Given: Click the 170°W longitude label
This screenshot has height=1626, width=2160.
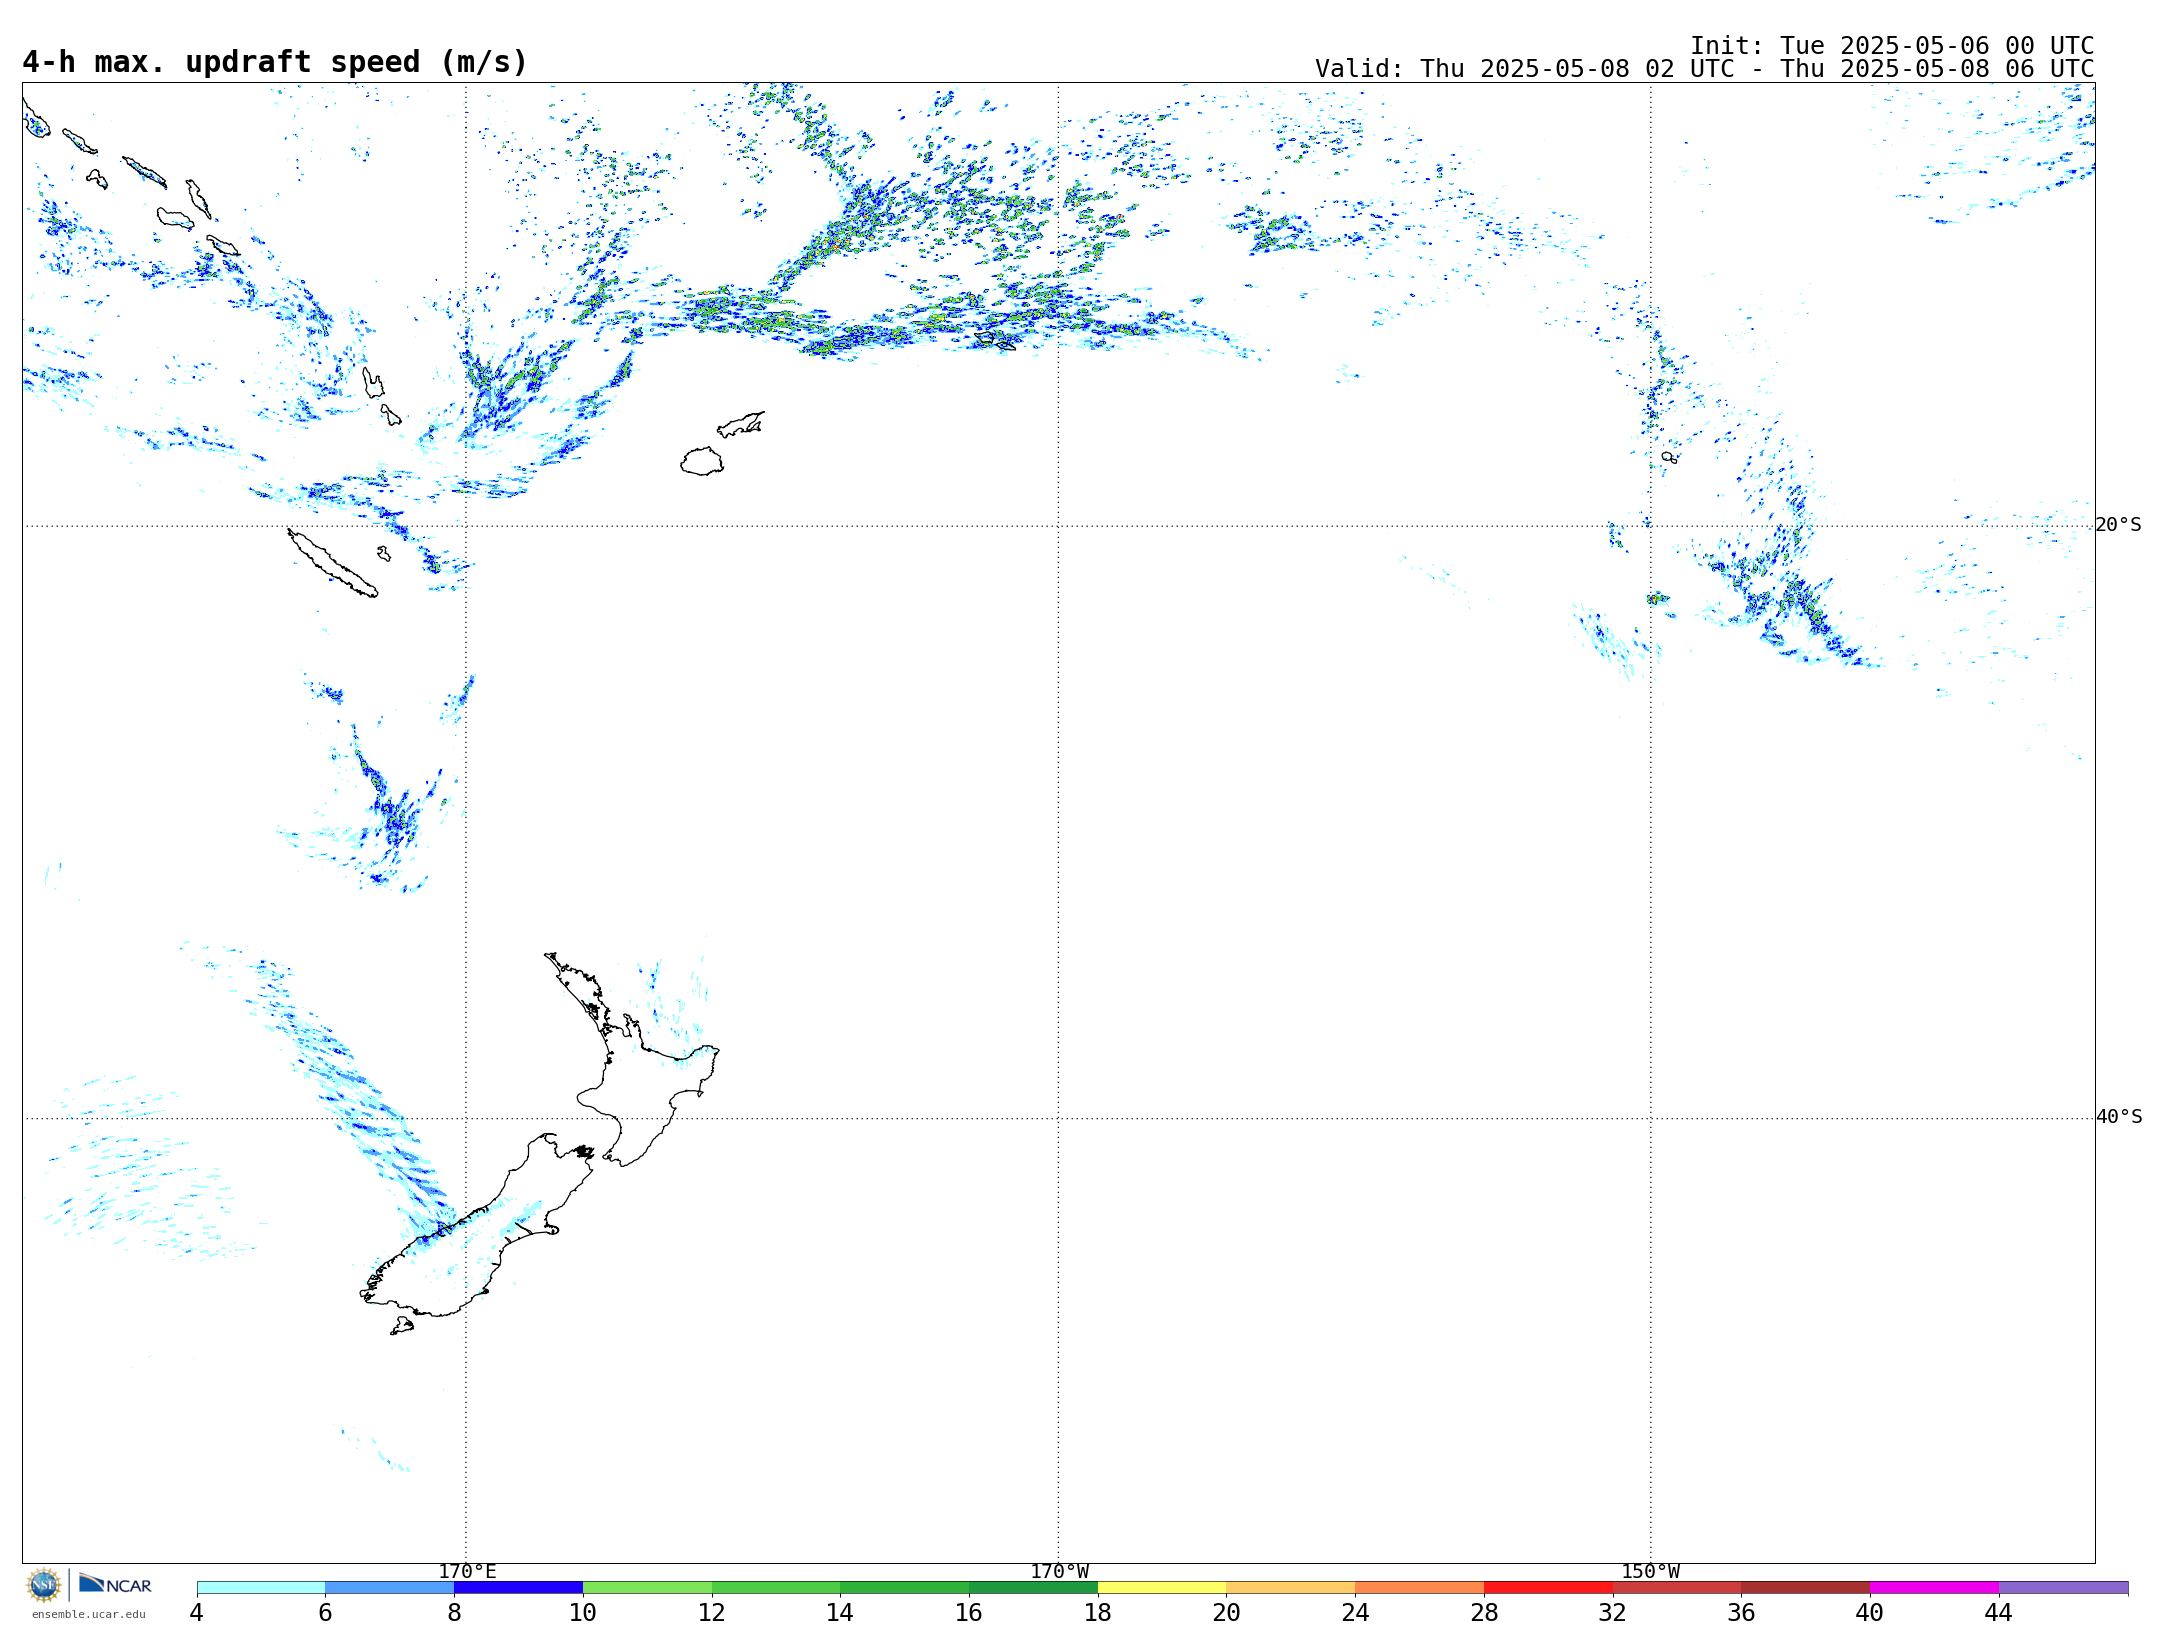Looking at the screenshot, I should coord(1059,1572).
